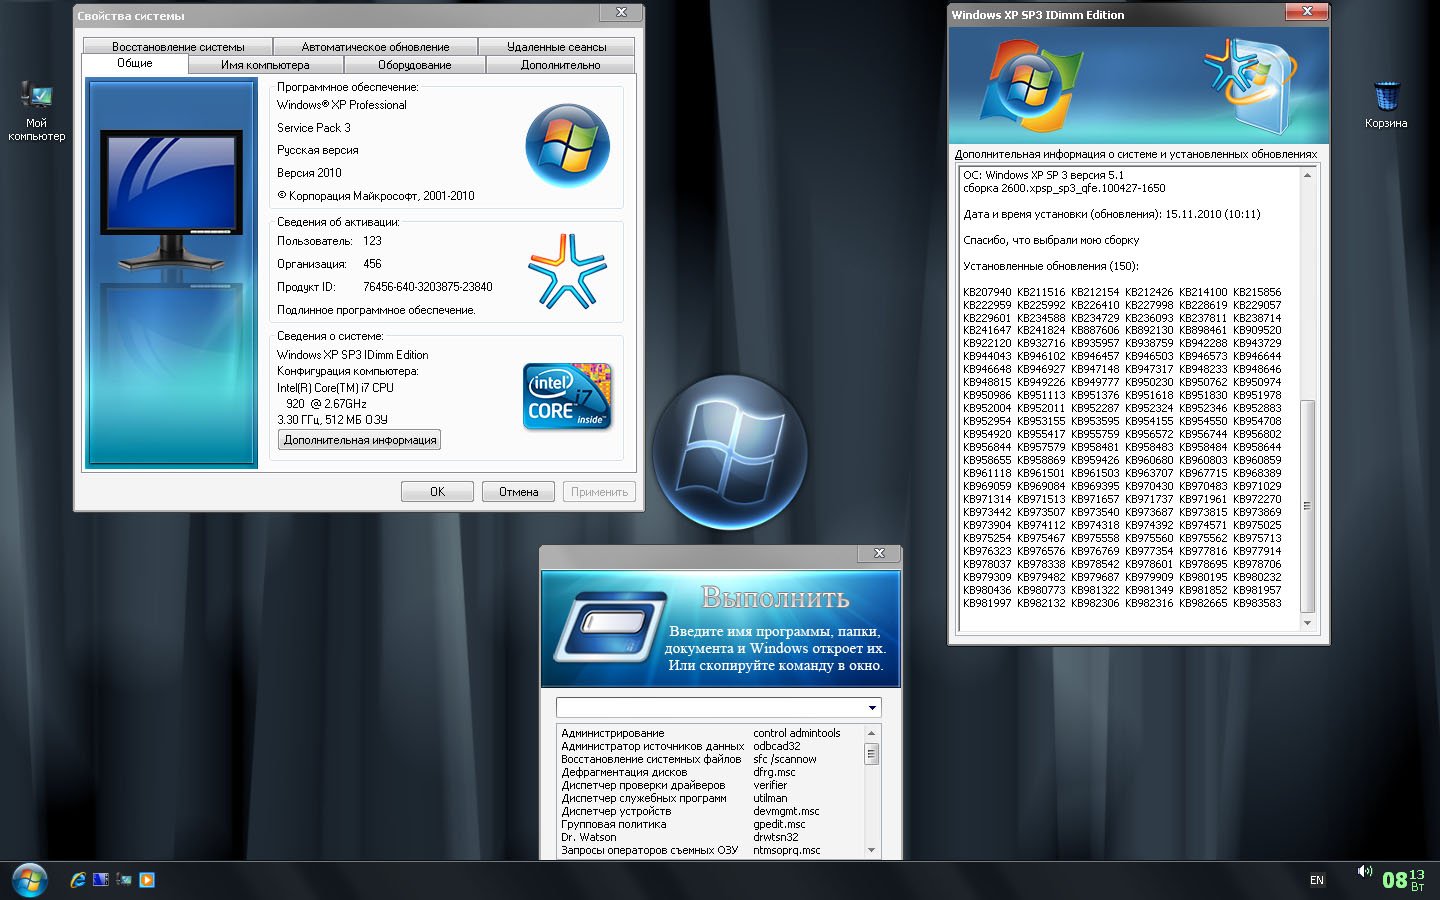Select the Общие tab
Image resolution: width=1440 pixels, height=900 pixels.
[x=135, y=63]
